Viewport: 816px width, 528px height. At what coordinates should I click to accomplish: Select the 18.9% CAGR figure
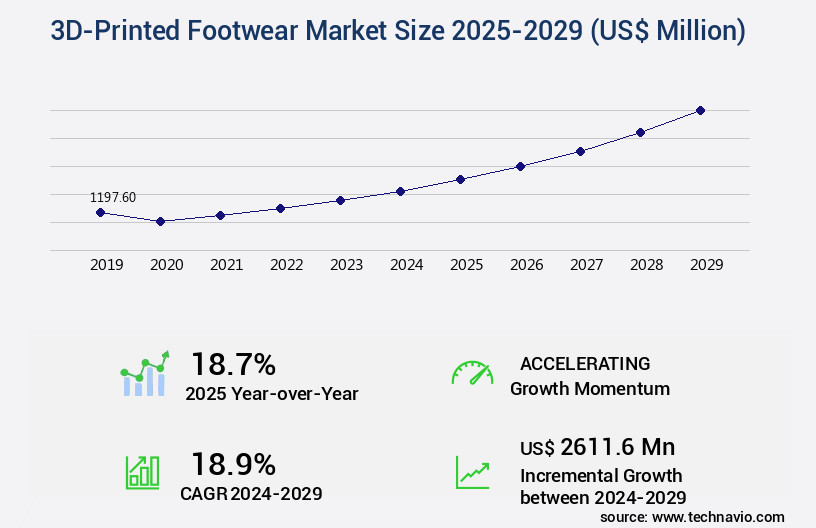pyautogui.click(x=233, y=464)
